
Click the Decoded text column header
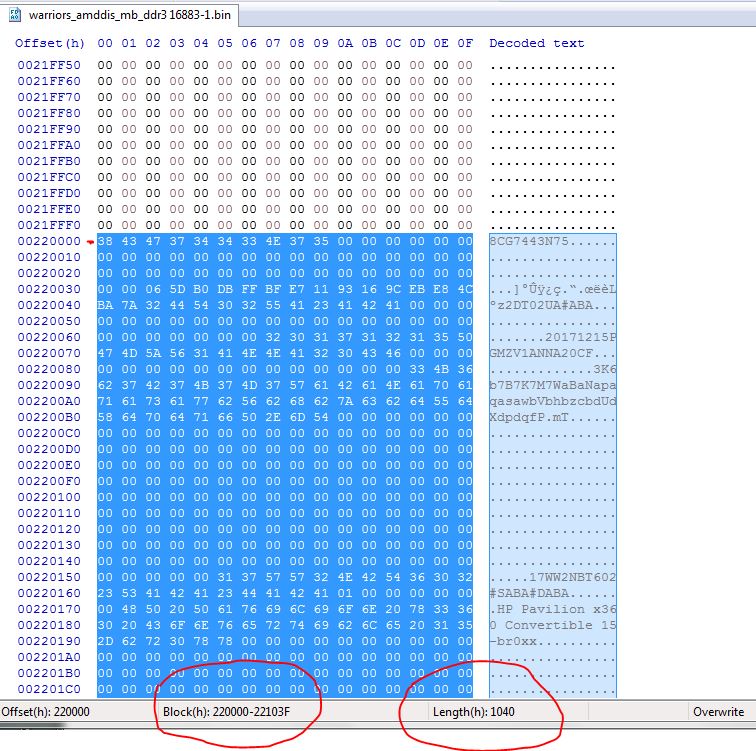tap(537, 43)
